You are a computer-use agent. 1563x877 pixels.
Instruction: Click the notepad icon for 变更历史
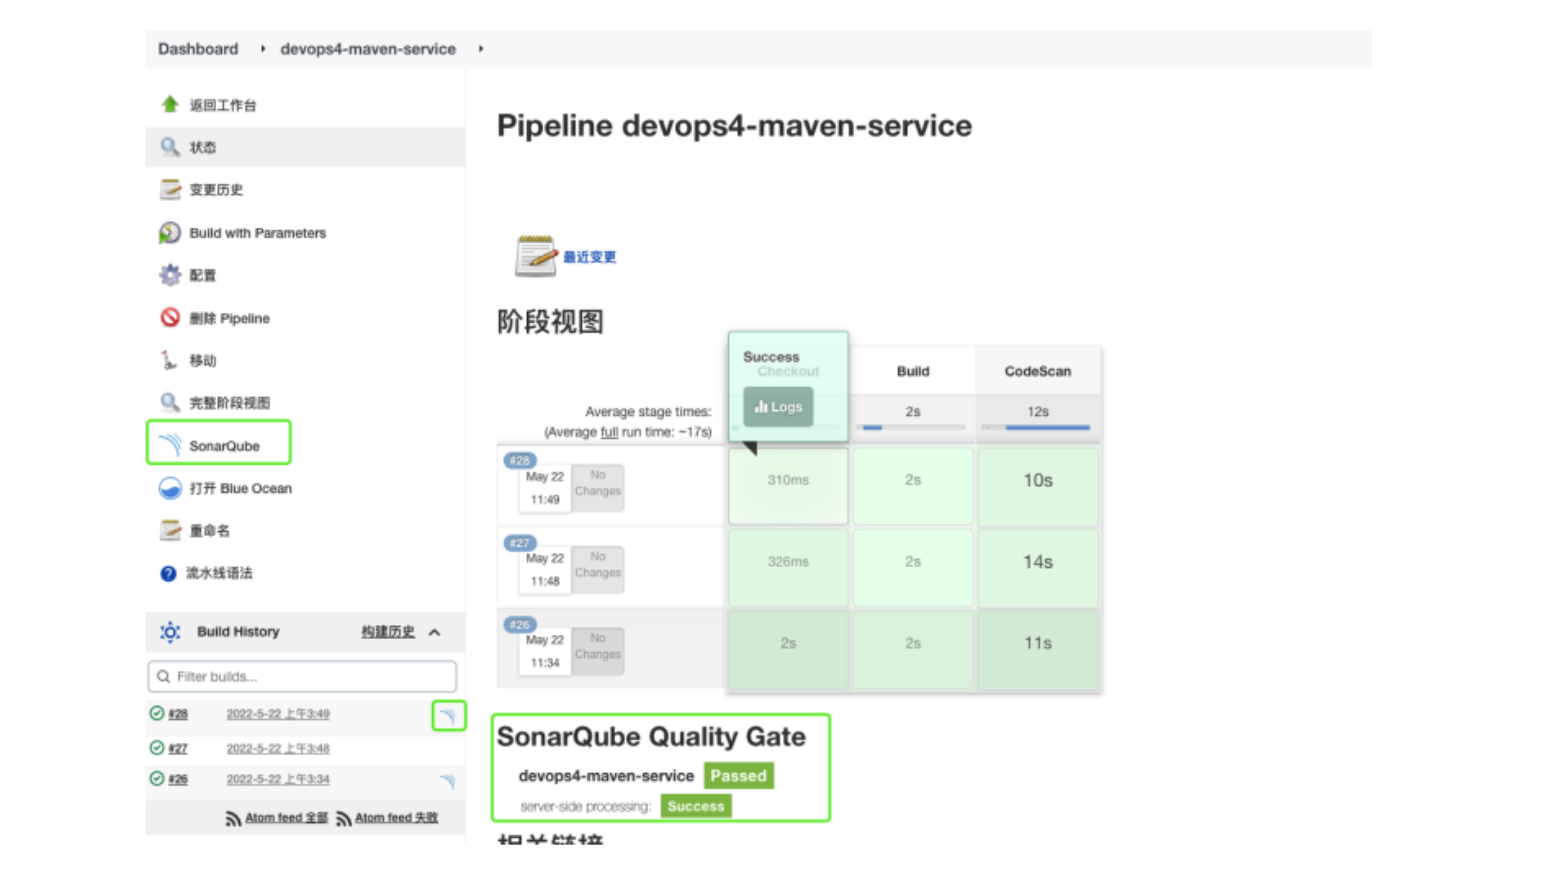point(170,189)
